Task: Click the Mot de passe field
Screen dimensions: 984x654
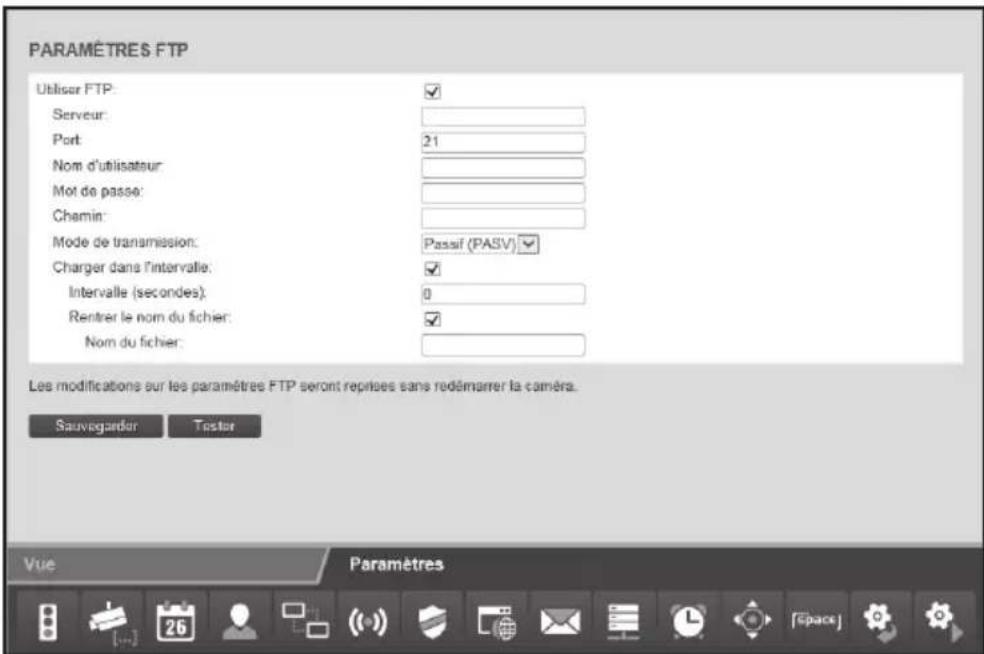Action: (x=503, y=193)
